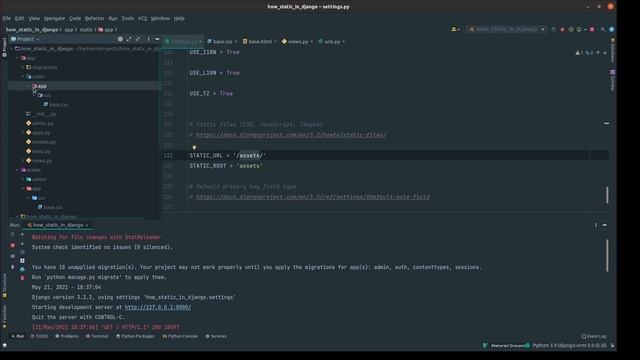Stop the running server from top toolbar
This screenshot has height=360, width=640.
592,29
